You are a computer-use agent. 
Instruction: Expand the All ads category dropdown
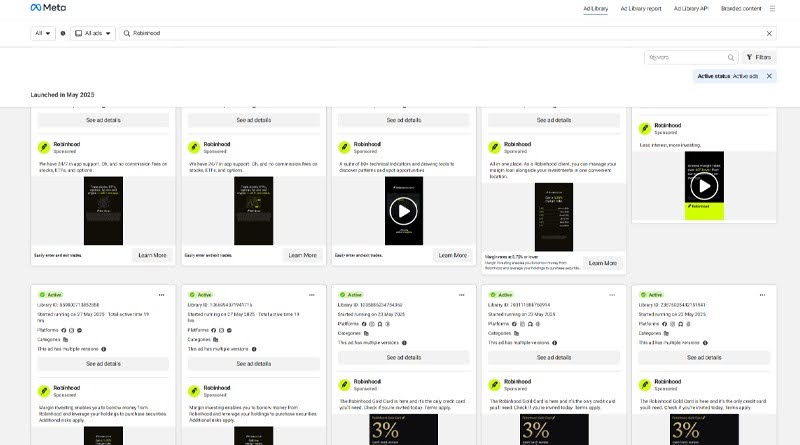click(93, 33)
